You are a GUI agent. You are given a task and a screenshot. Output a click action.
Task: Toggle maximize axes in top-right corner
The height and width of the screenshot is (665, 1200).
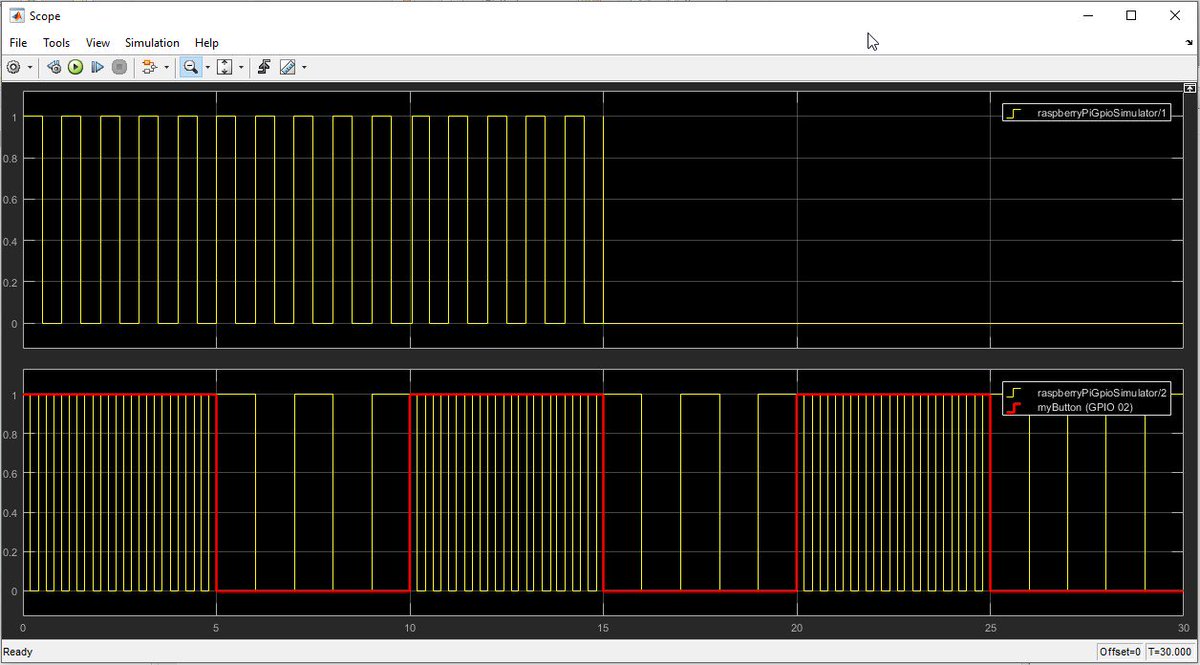(1190, 90)
